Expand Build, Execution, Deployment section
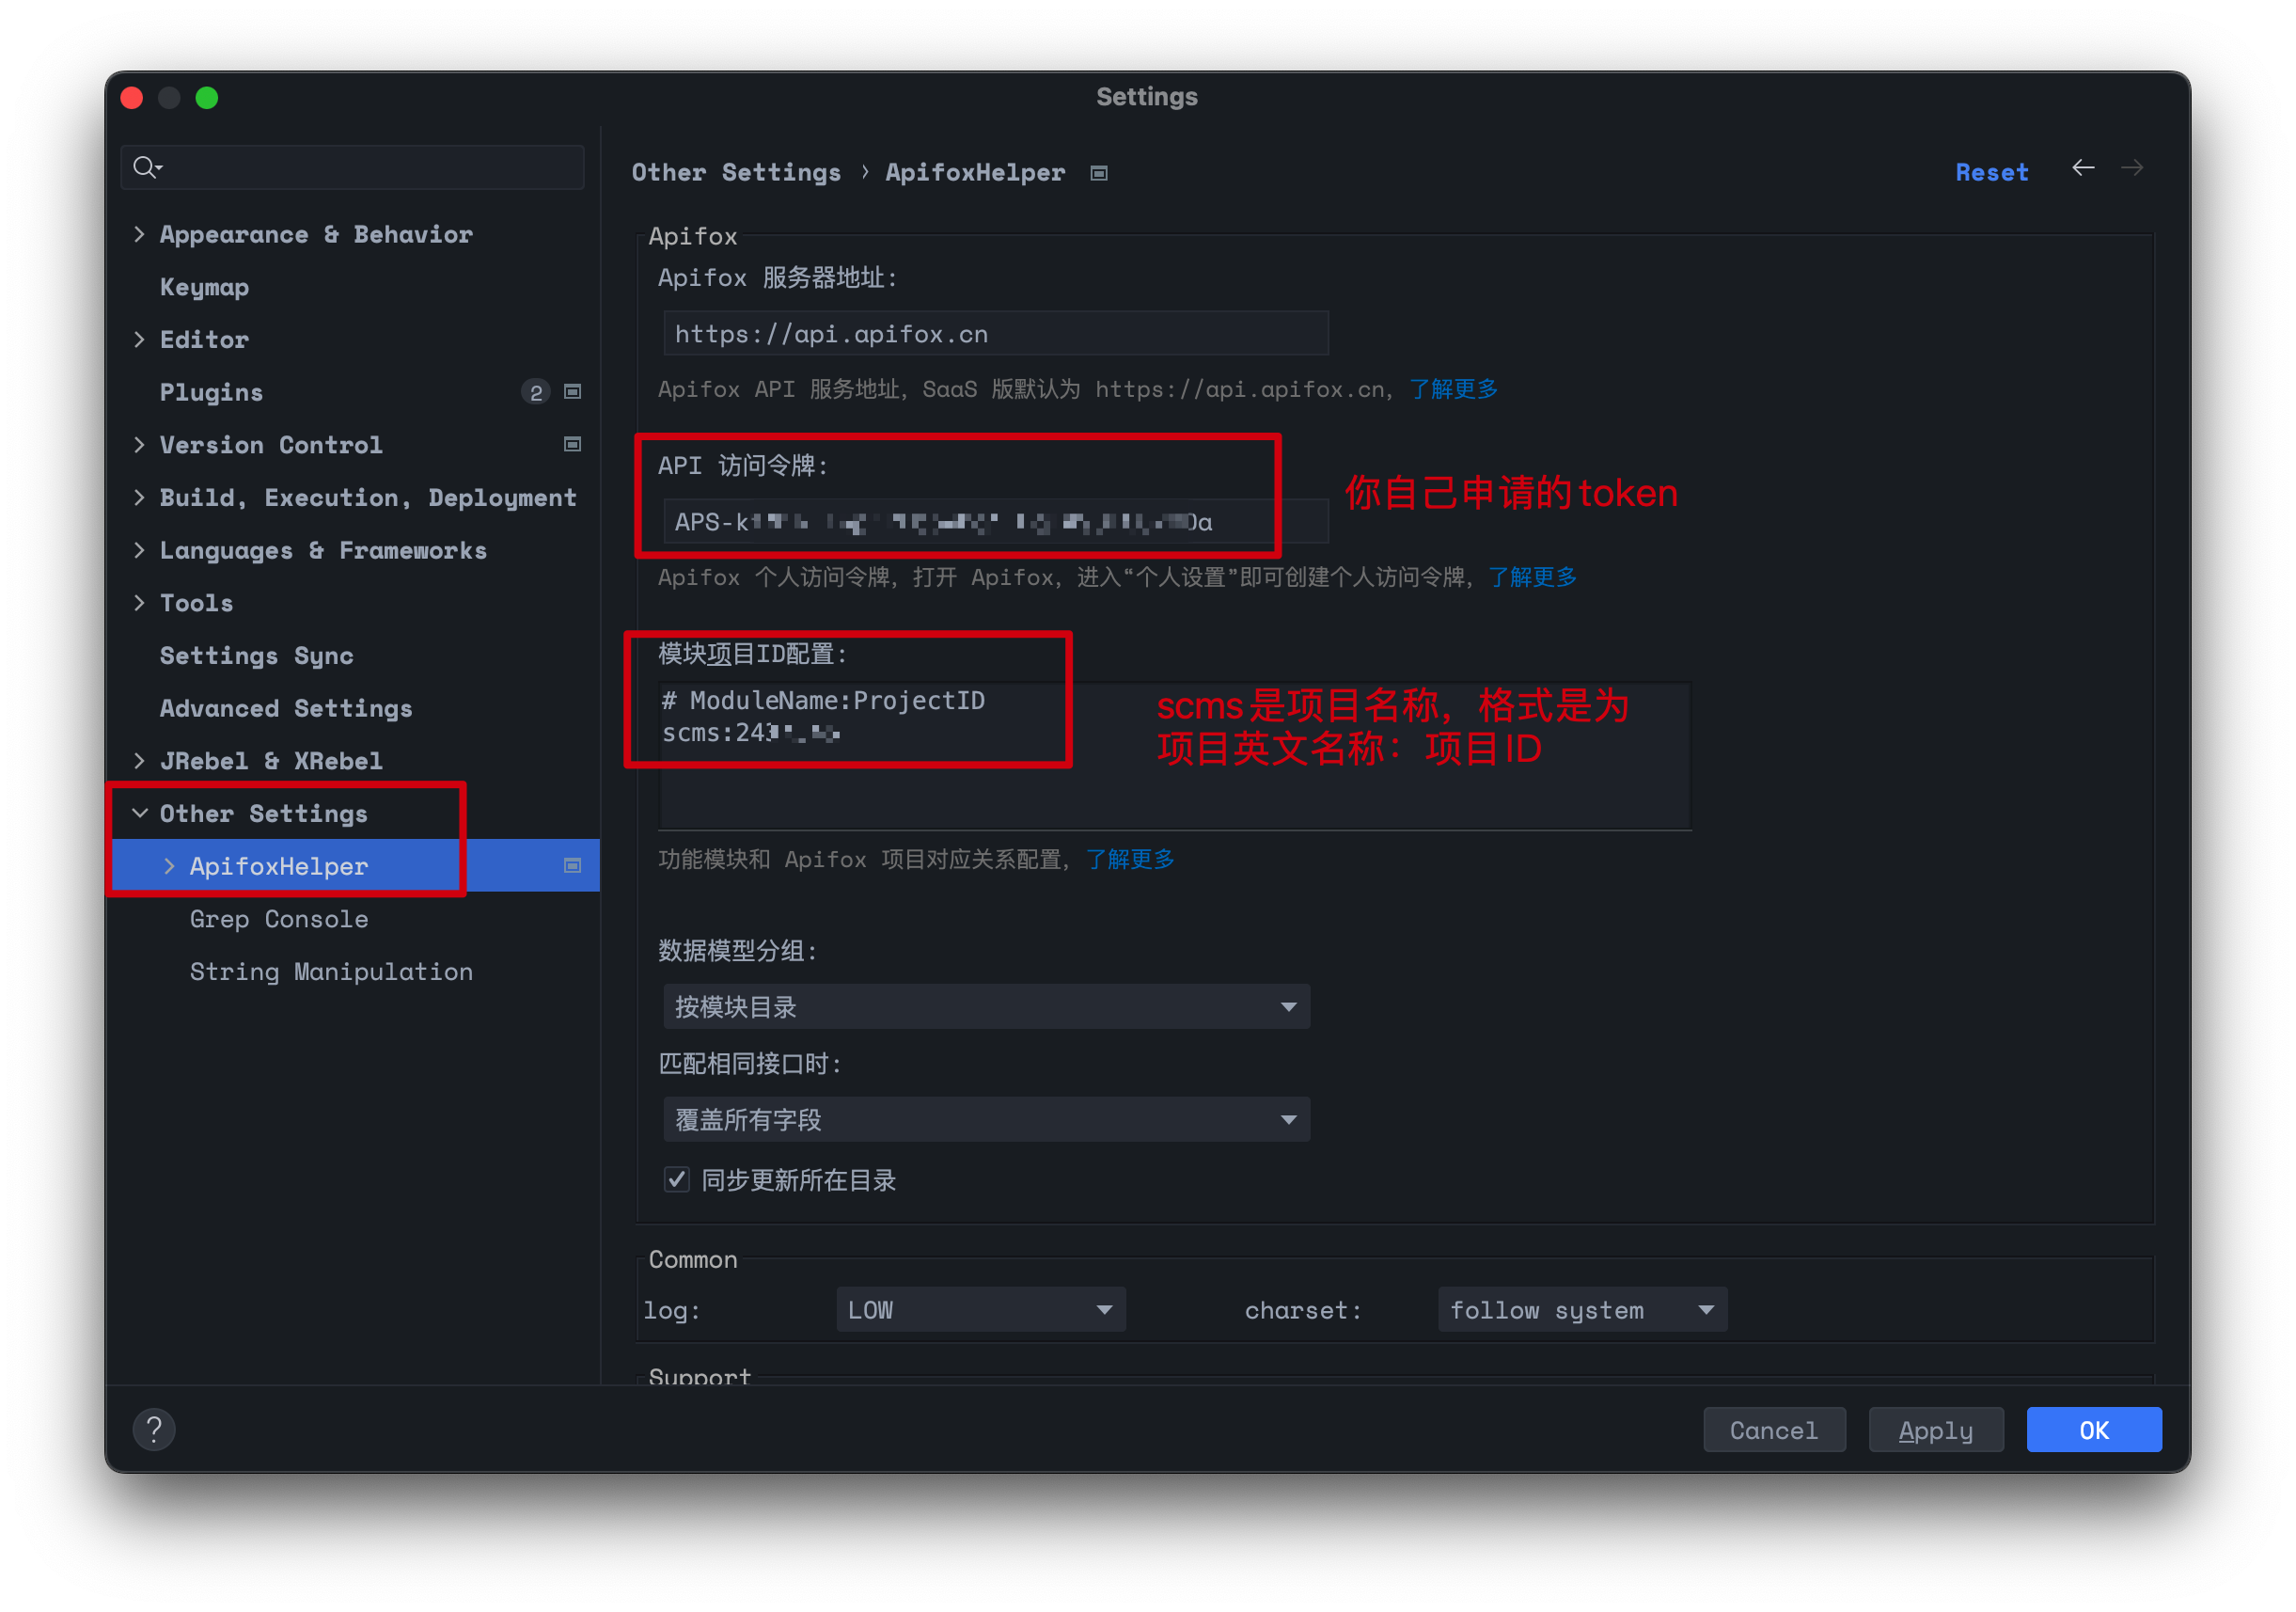 click(139, 497)
